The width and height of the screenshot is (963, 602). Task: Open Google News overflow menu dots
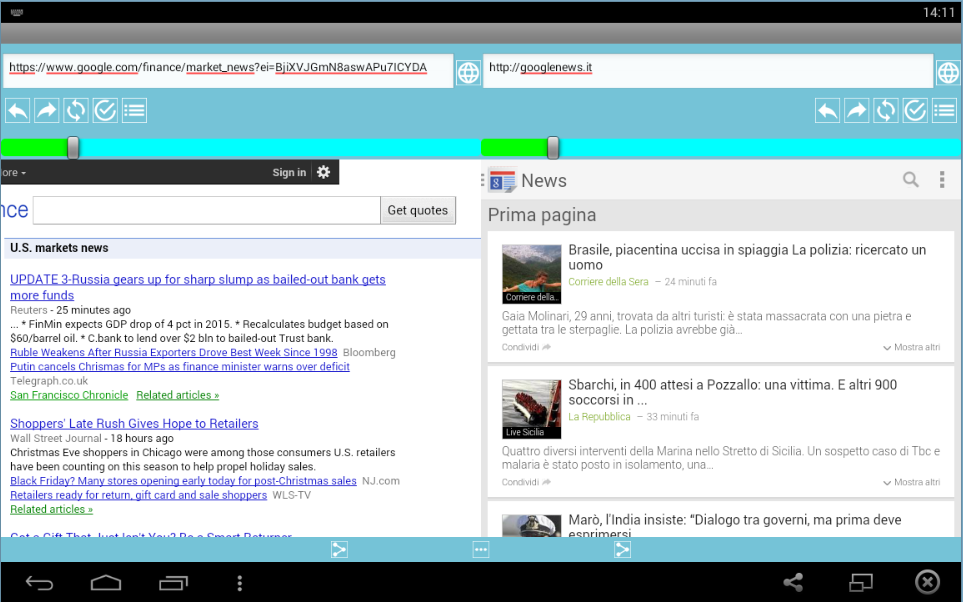tap(942, 179)
